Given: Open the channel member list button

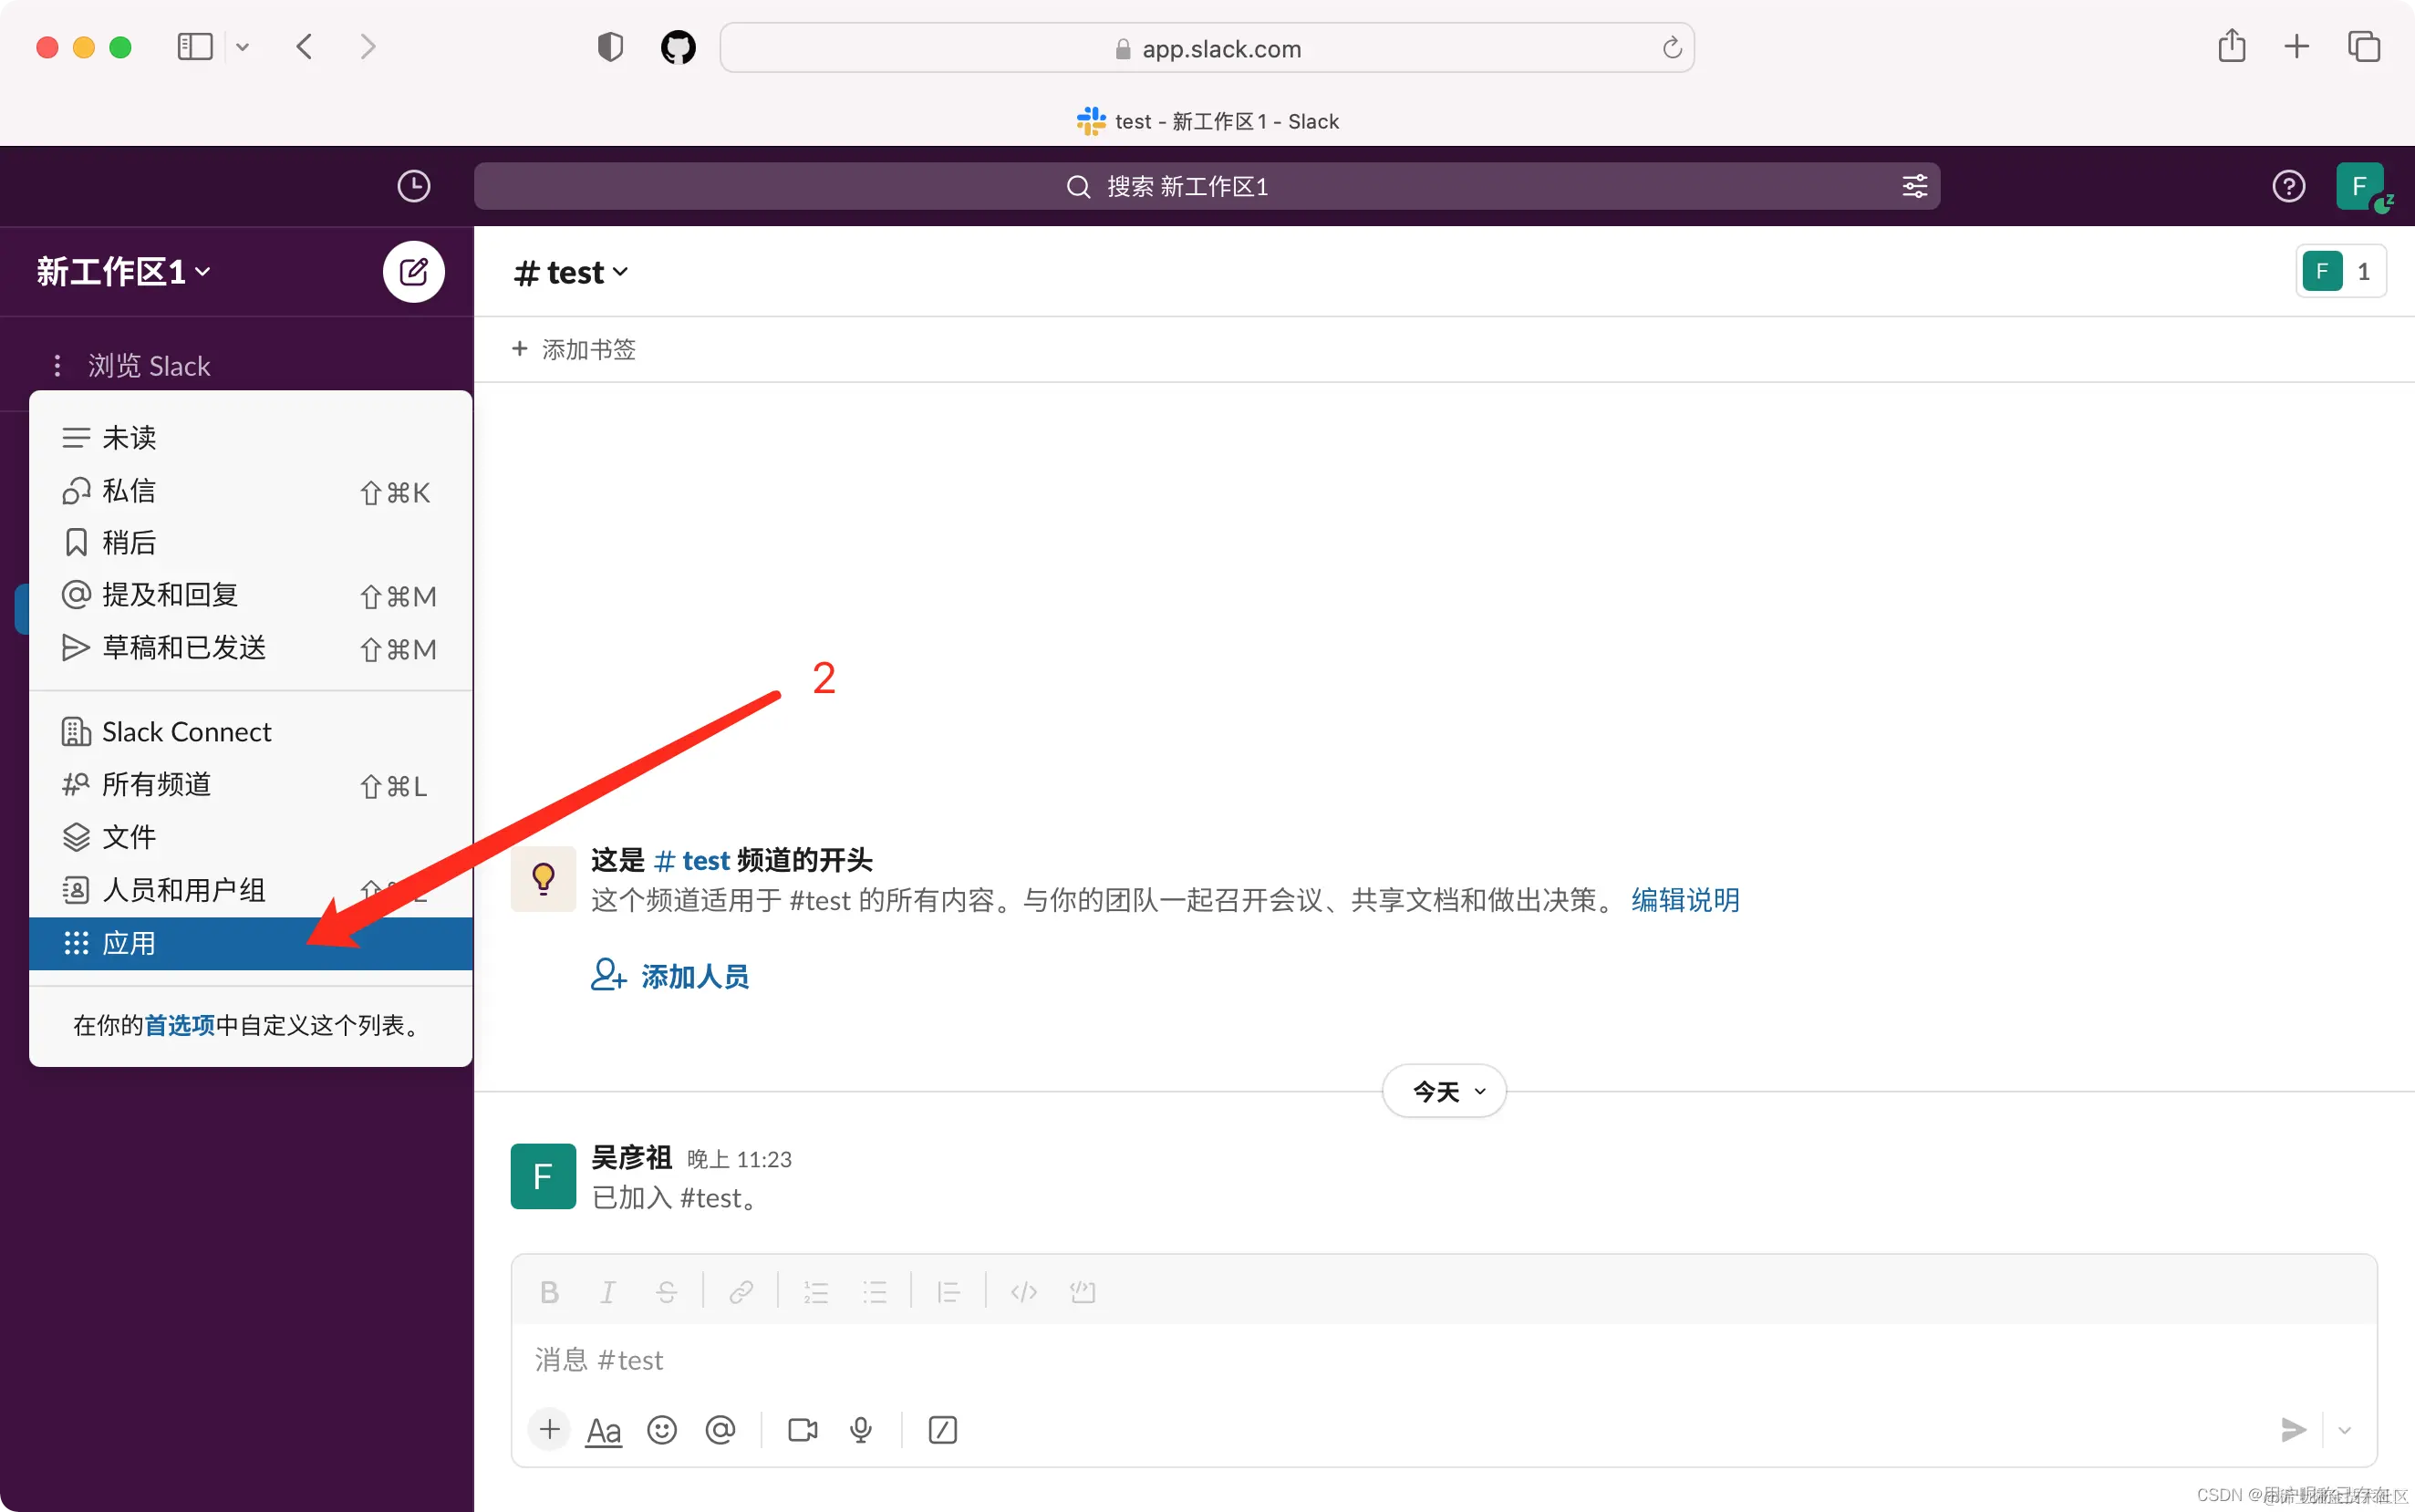Looking at the screenshot, I should tap(2340, 271).
